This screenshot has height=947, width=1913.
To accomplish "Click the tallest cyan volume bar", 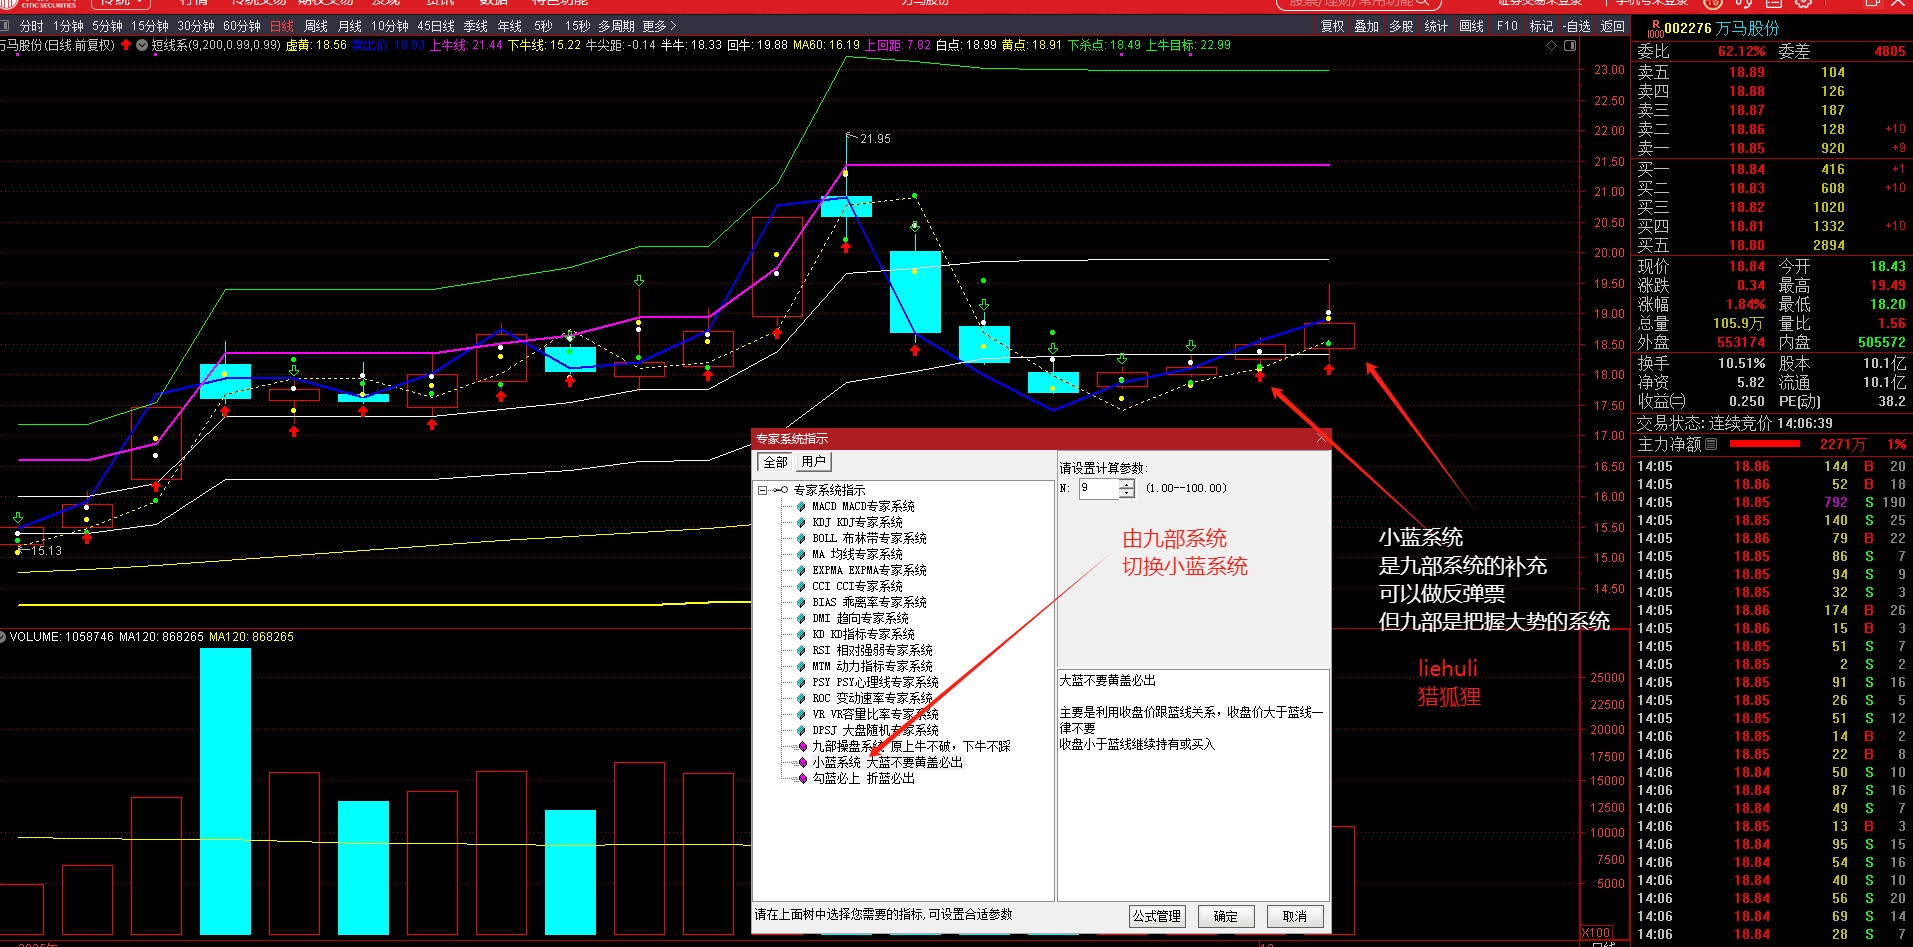I will pyautogui.click(x=225, y=792).
